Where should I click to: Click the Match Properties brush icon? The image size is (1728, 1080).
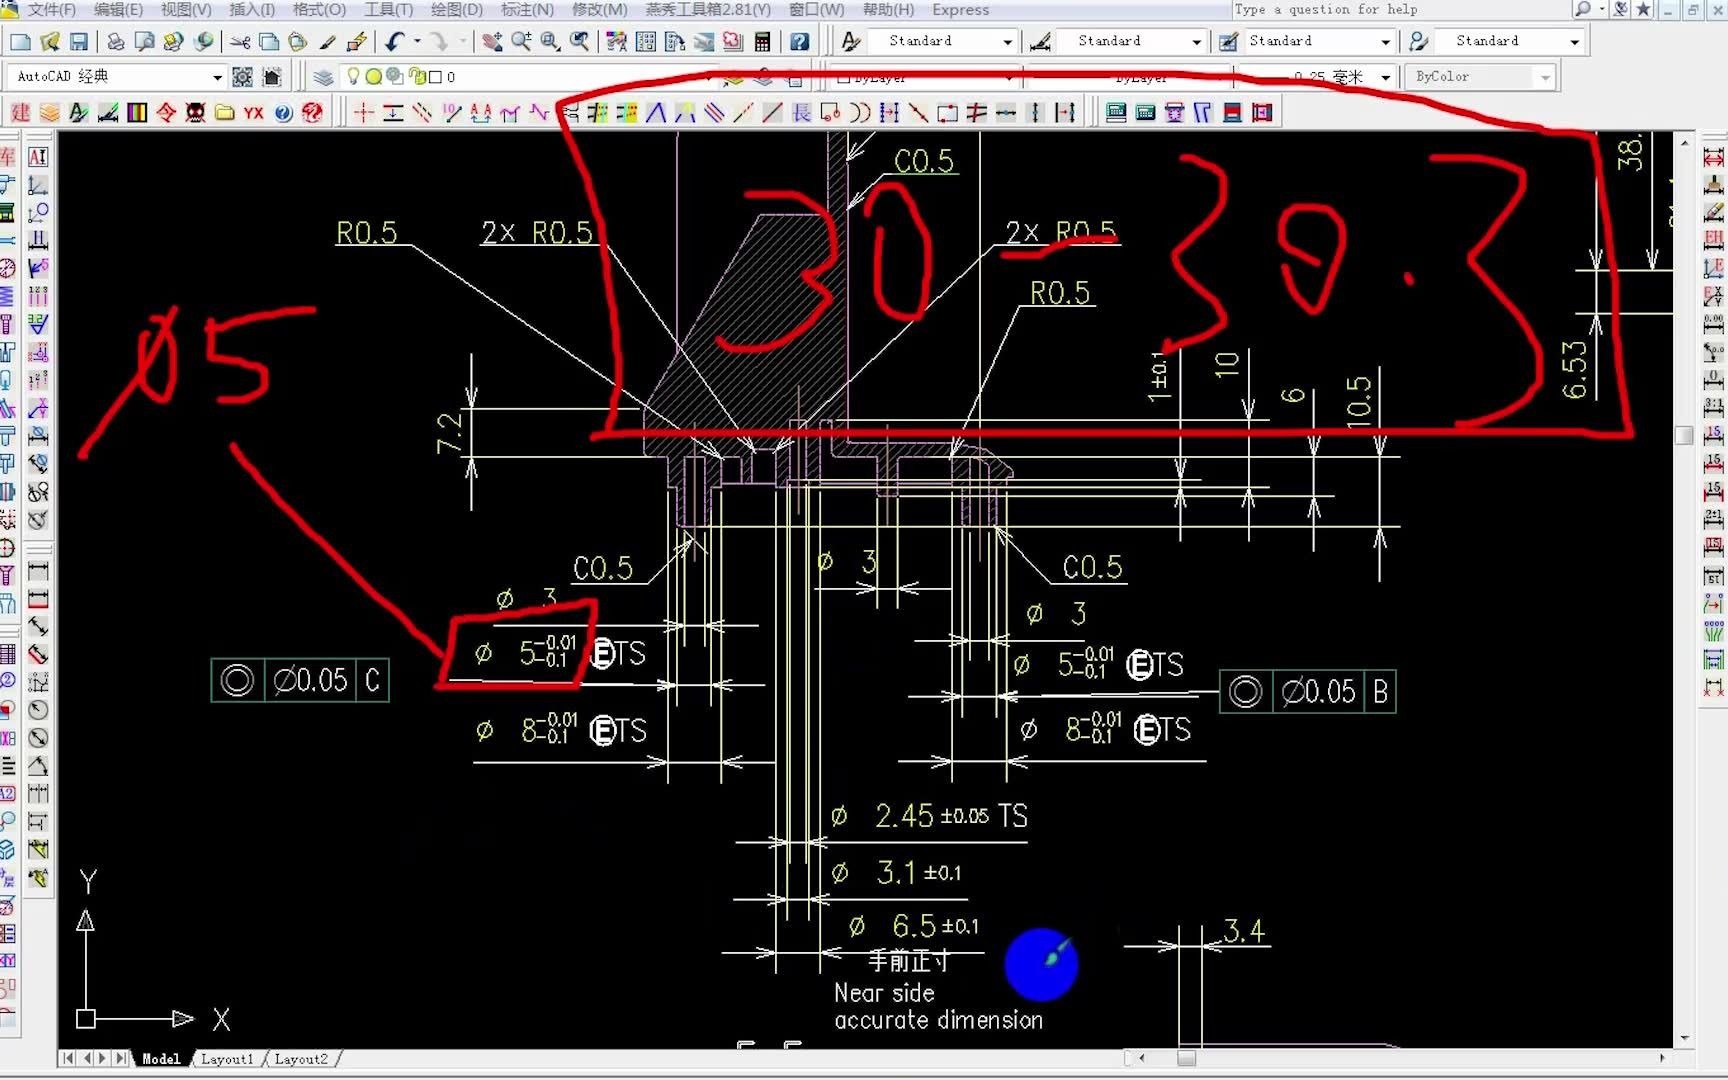pyautogui.click(x=327, y=41)
